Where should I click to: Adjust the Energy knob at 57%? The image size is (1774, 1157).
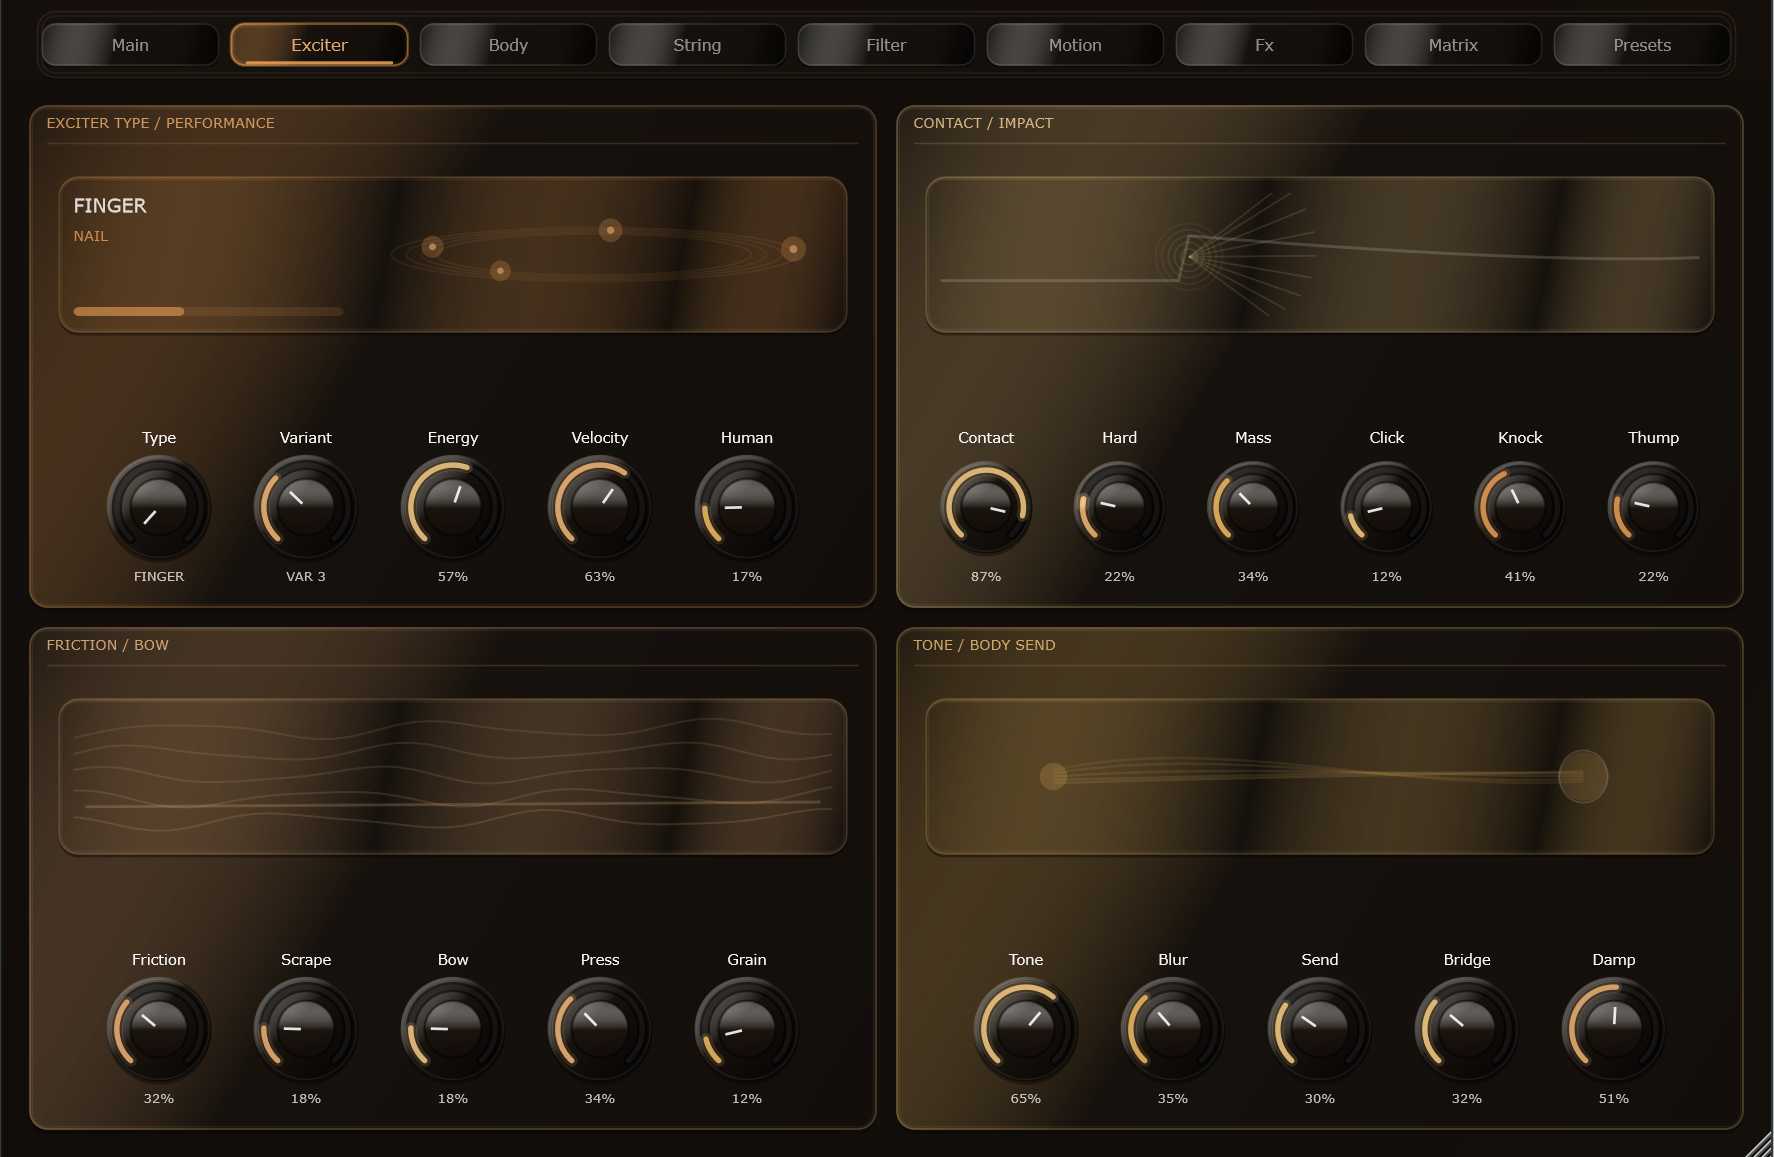[x=453, y=507]
